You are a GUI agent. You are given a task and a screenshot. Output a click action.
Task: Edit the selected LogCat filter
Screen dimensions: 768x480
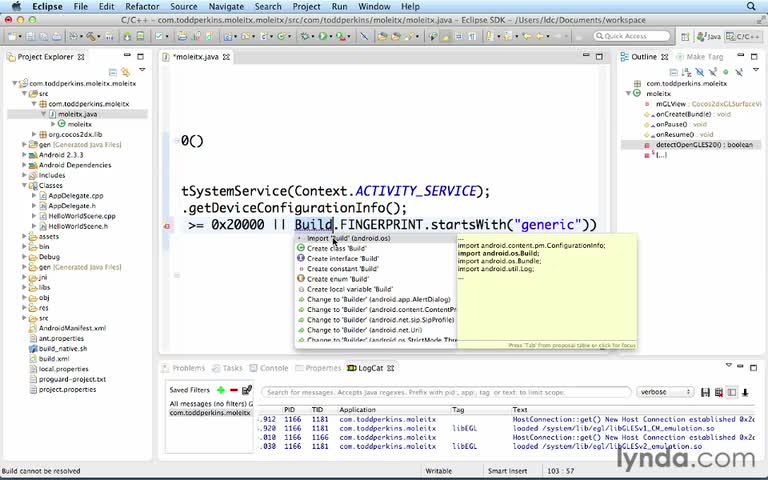247,390
